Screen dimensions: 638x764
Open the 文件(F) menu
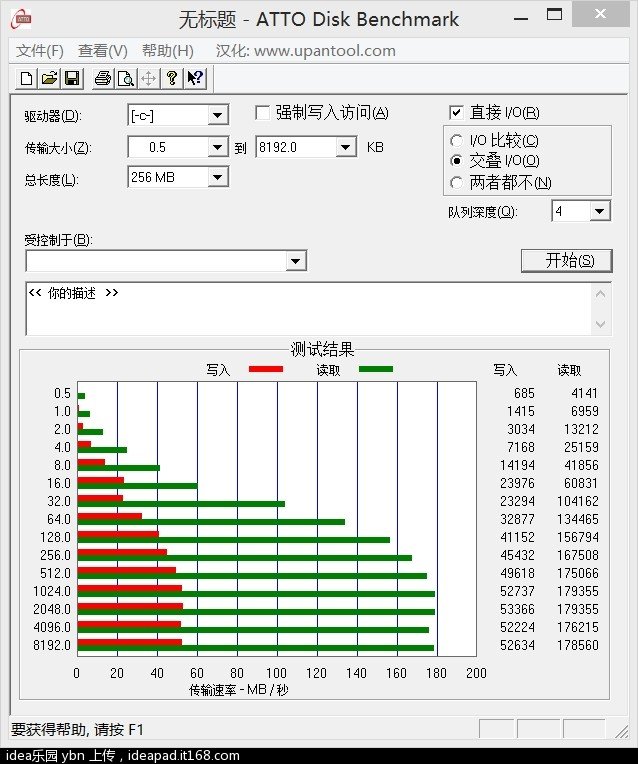[x=40, y=51]
